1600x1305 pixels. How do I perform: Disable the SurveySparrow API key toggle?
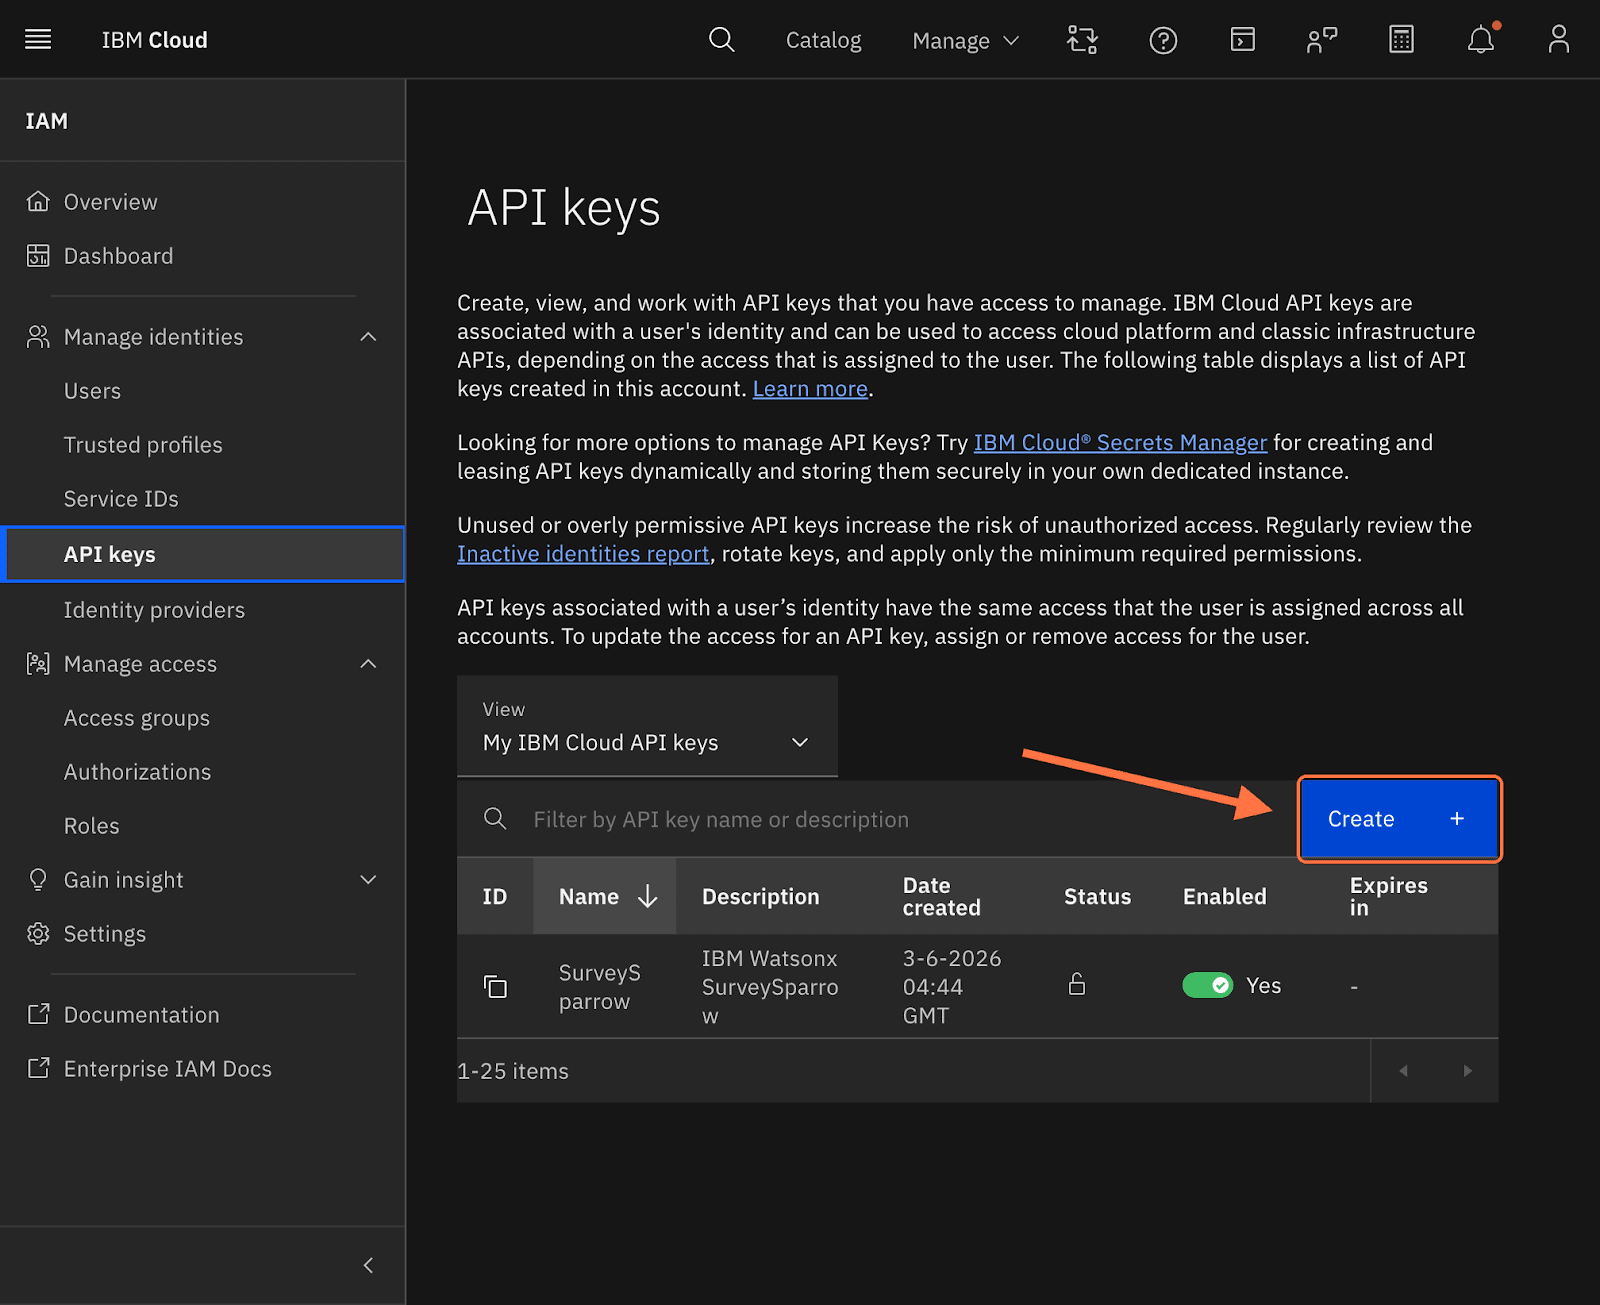[x=1207, y=986]
